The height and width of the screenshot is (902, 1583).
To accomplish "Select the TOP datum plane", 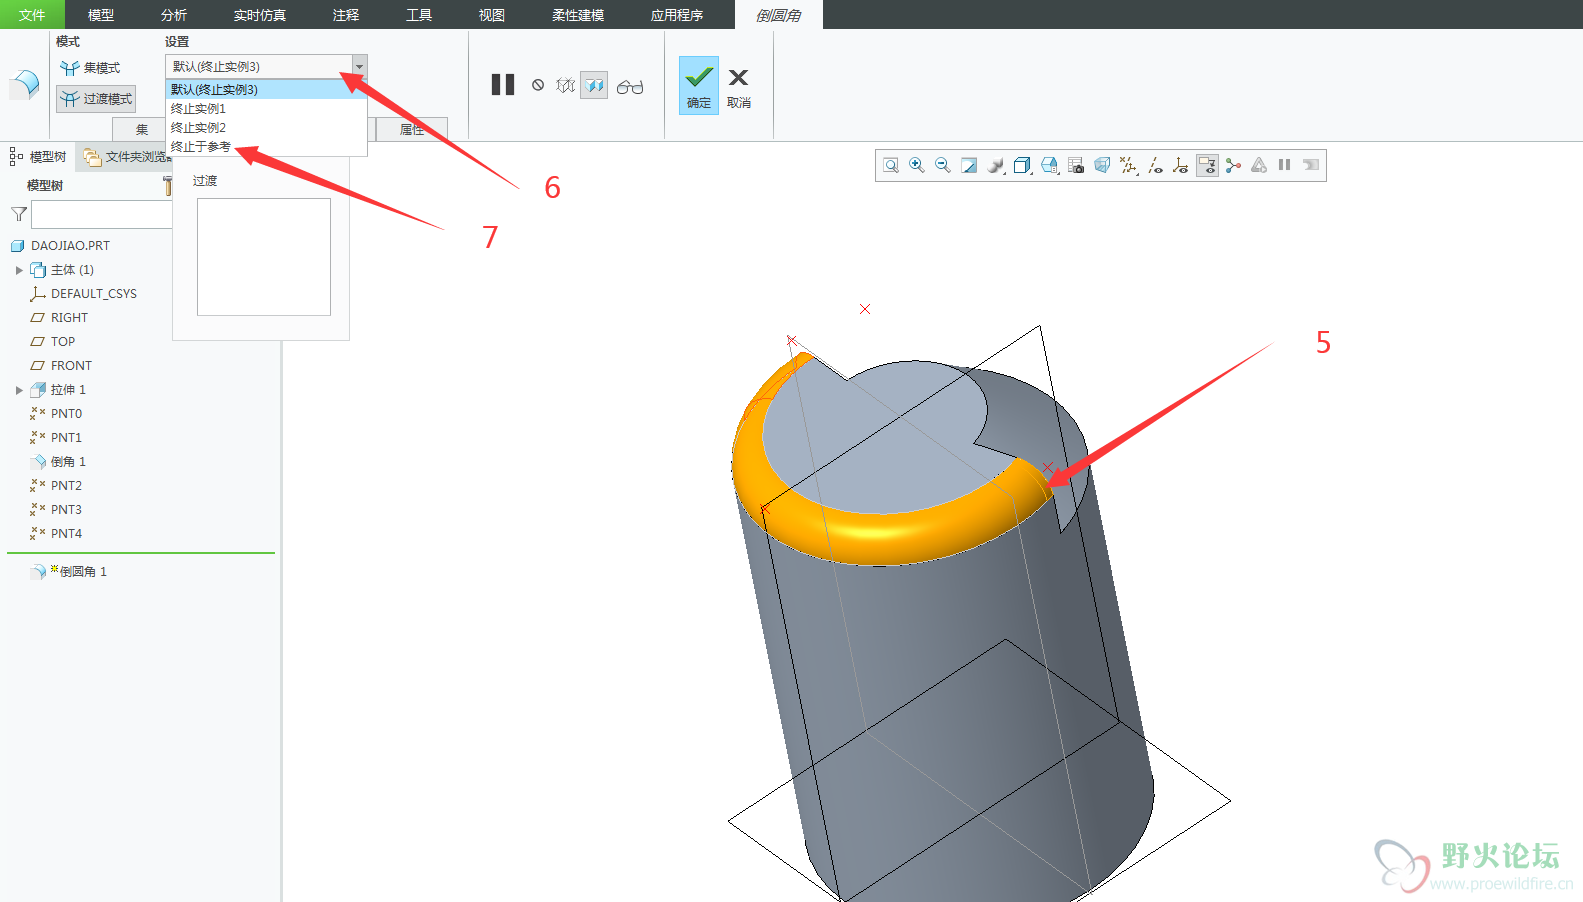I will pyautogui.click(x=53, y=342).
